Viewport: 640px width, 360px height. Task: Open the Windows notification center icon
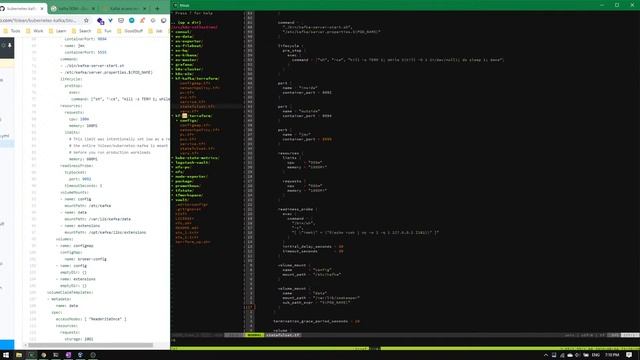629,355
